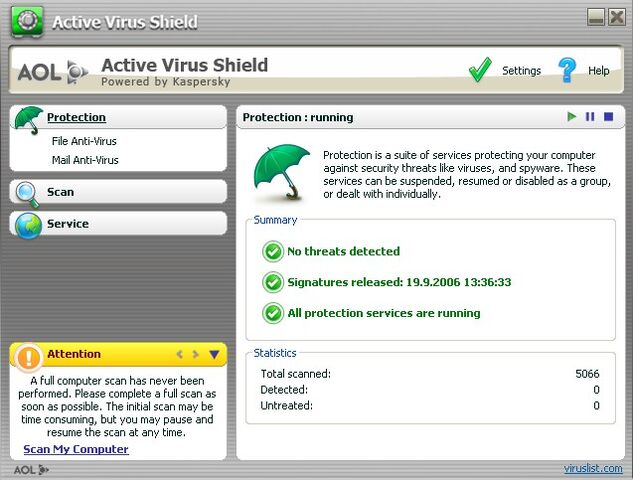The width and height of the screenshot is (633, 480).
Task: Click the No threats detected text
Action: click(x=344, y=251)
